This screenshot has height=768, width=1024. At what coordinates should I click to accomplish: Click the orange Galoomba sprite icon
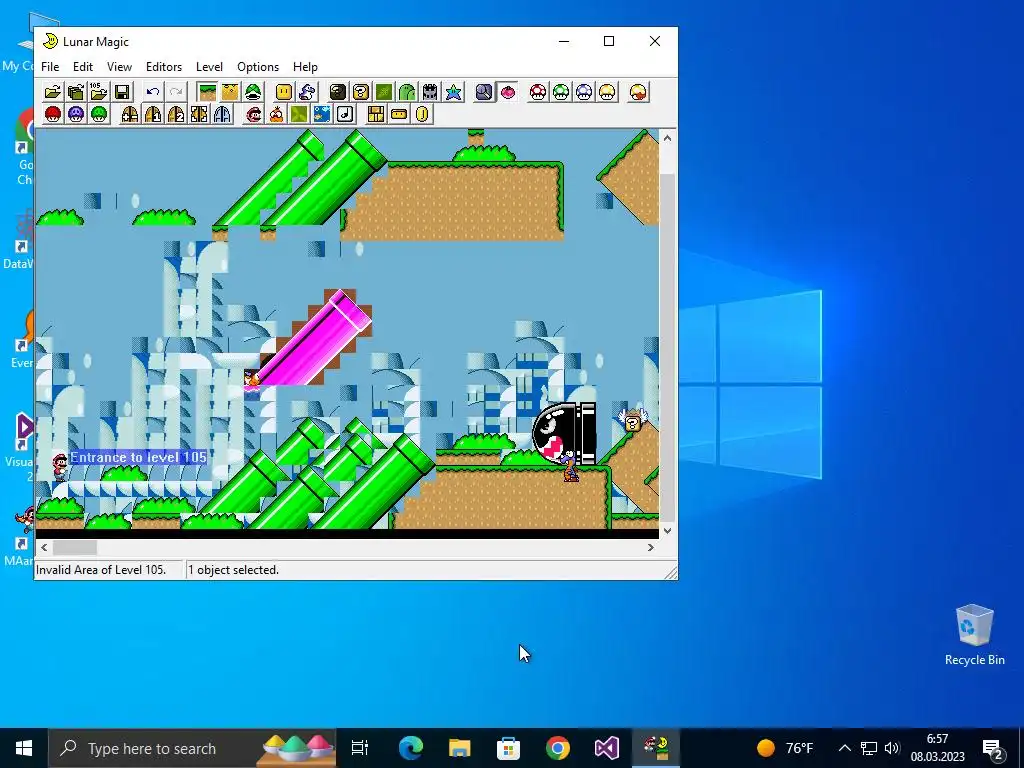click(276, 115)
